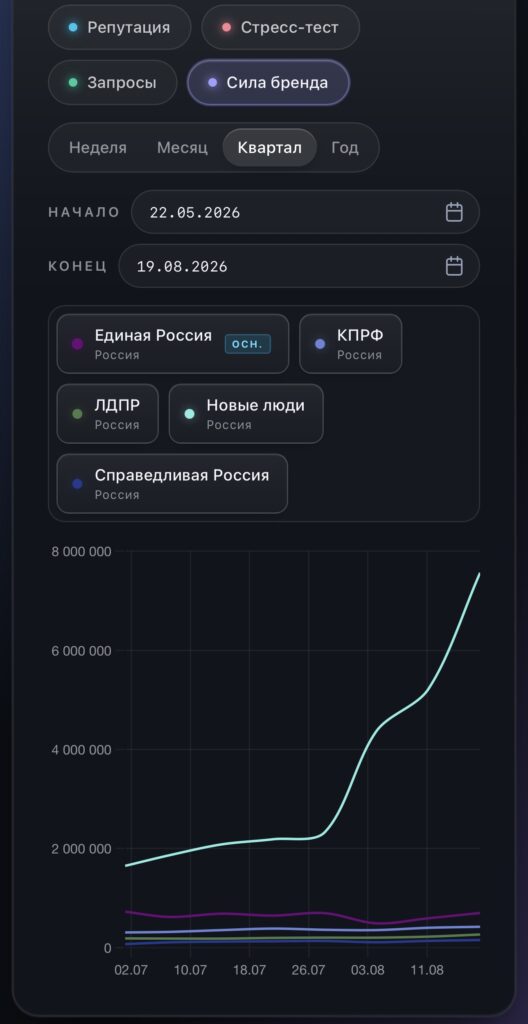This screenshot has height=1024, width=528.
Task: Switch period to Неделя
Action: 98,148
